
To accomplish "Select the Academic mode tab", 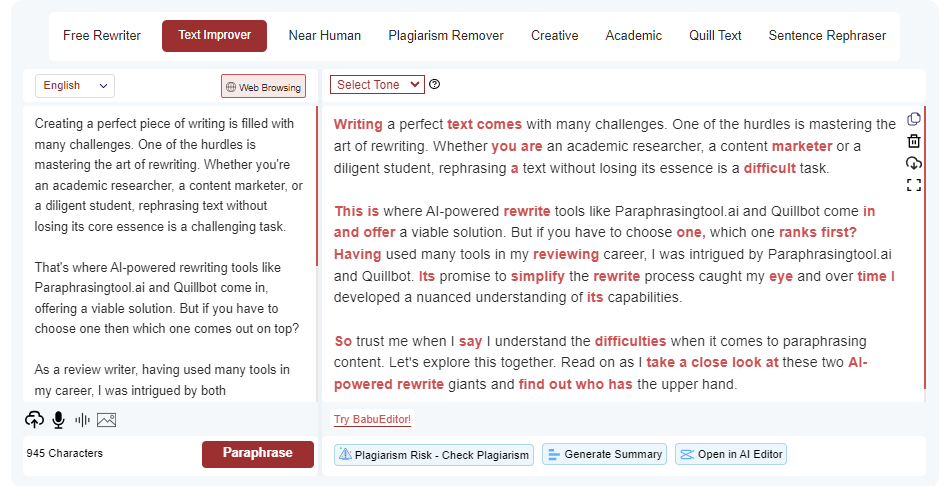I will click(633, 36).
